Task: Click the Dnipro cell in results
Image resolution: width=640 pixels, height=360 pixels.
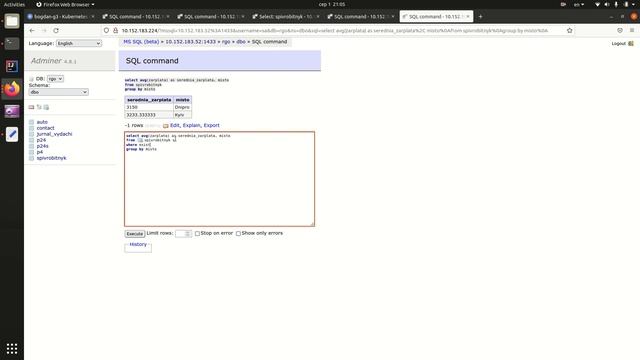Action: click(182, 107)
